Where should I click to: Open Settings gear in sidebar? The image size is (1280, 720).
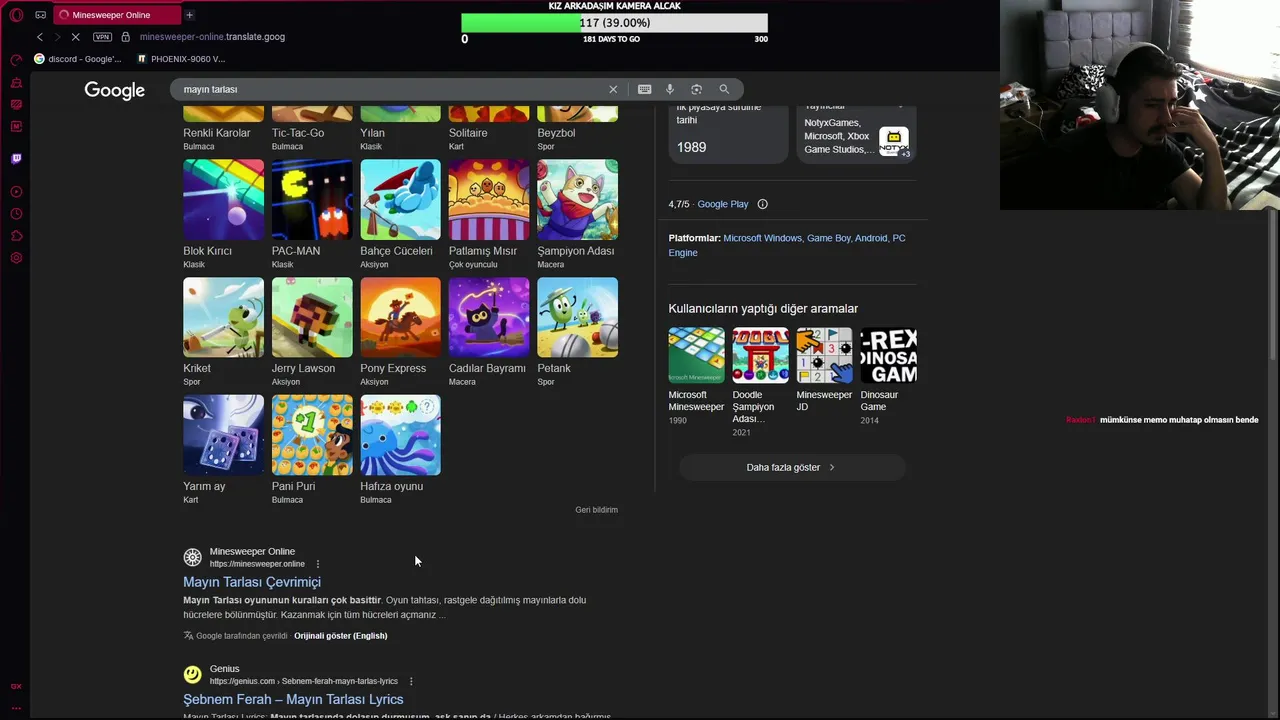(16, 258)
